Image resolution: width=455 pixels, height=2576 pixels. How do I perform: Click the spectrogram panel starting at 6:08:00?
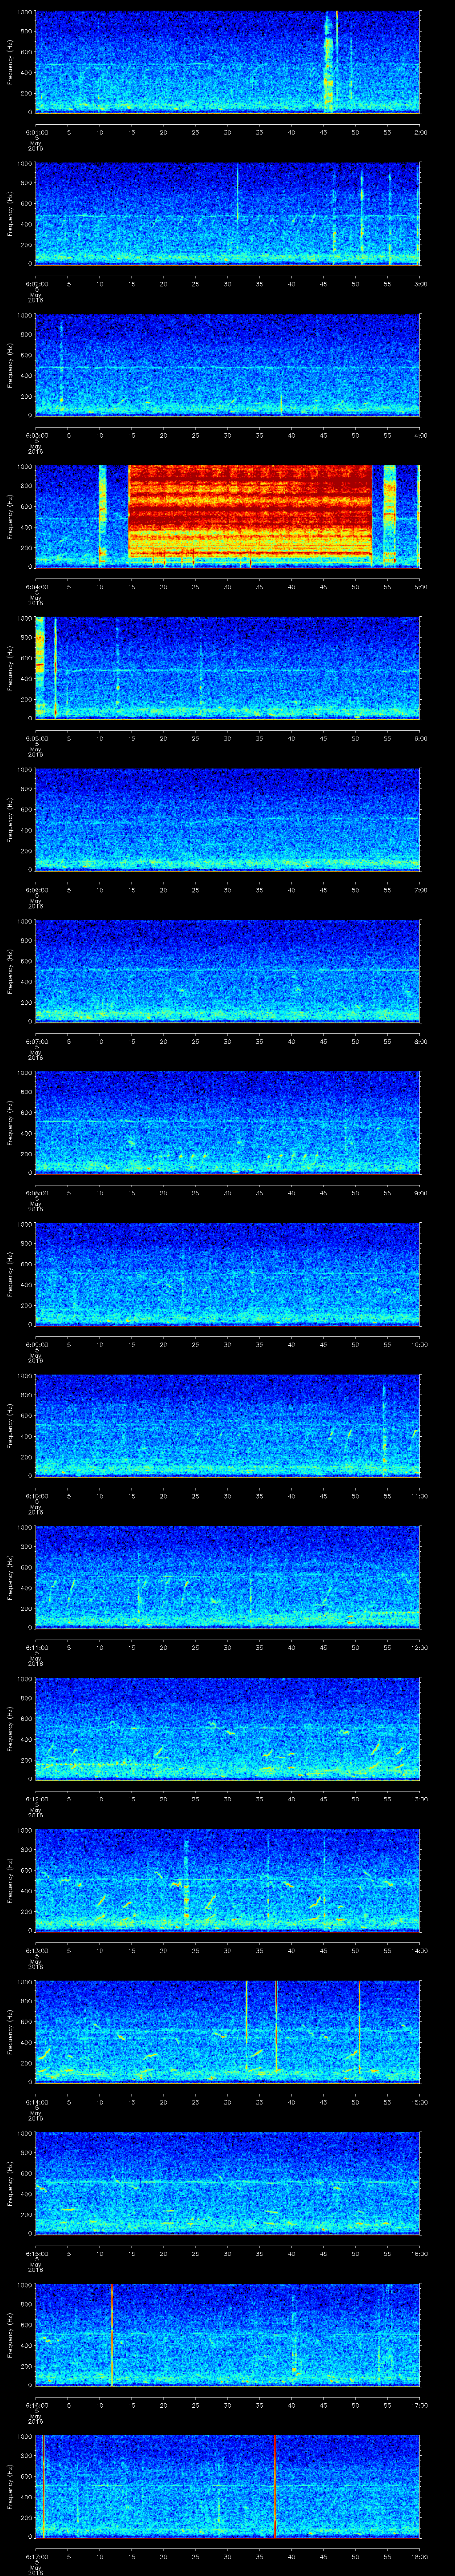click(x=228, y=1122)
